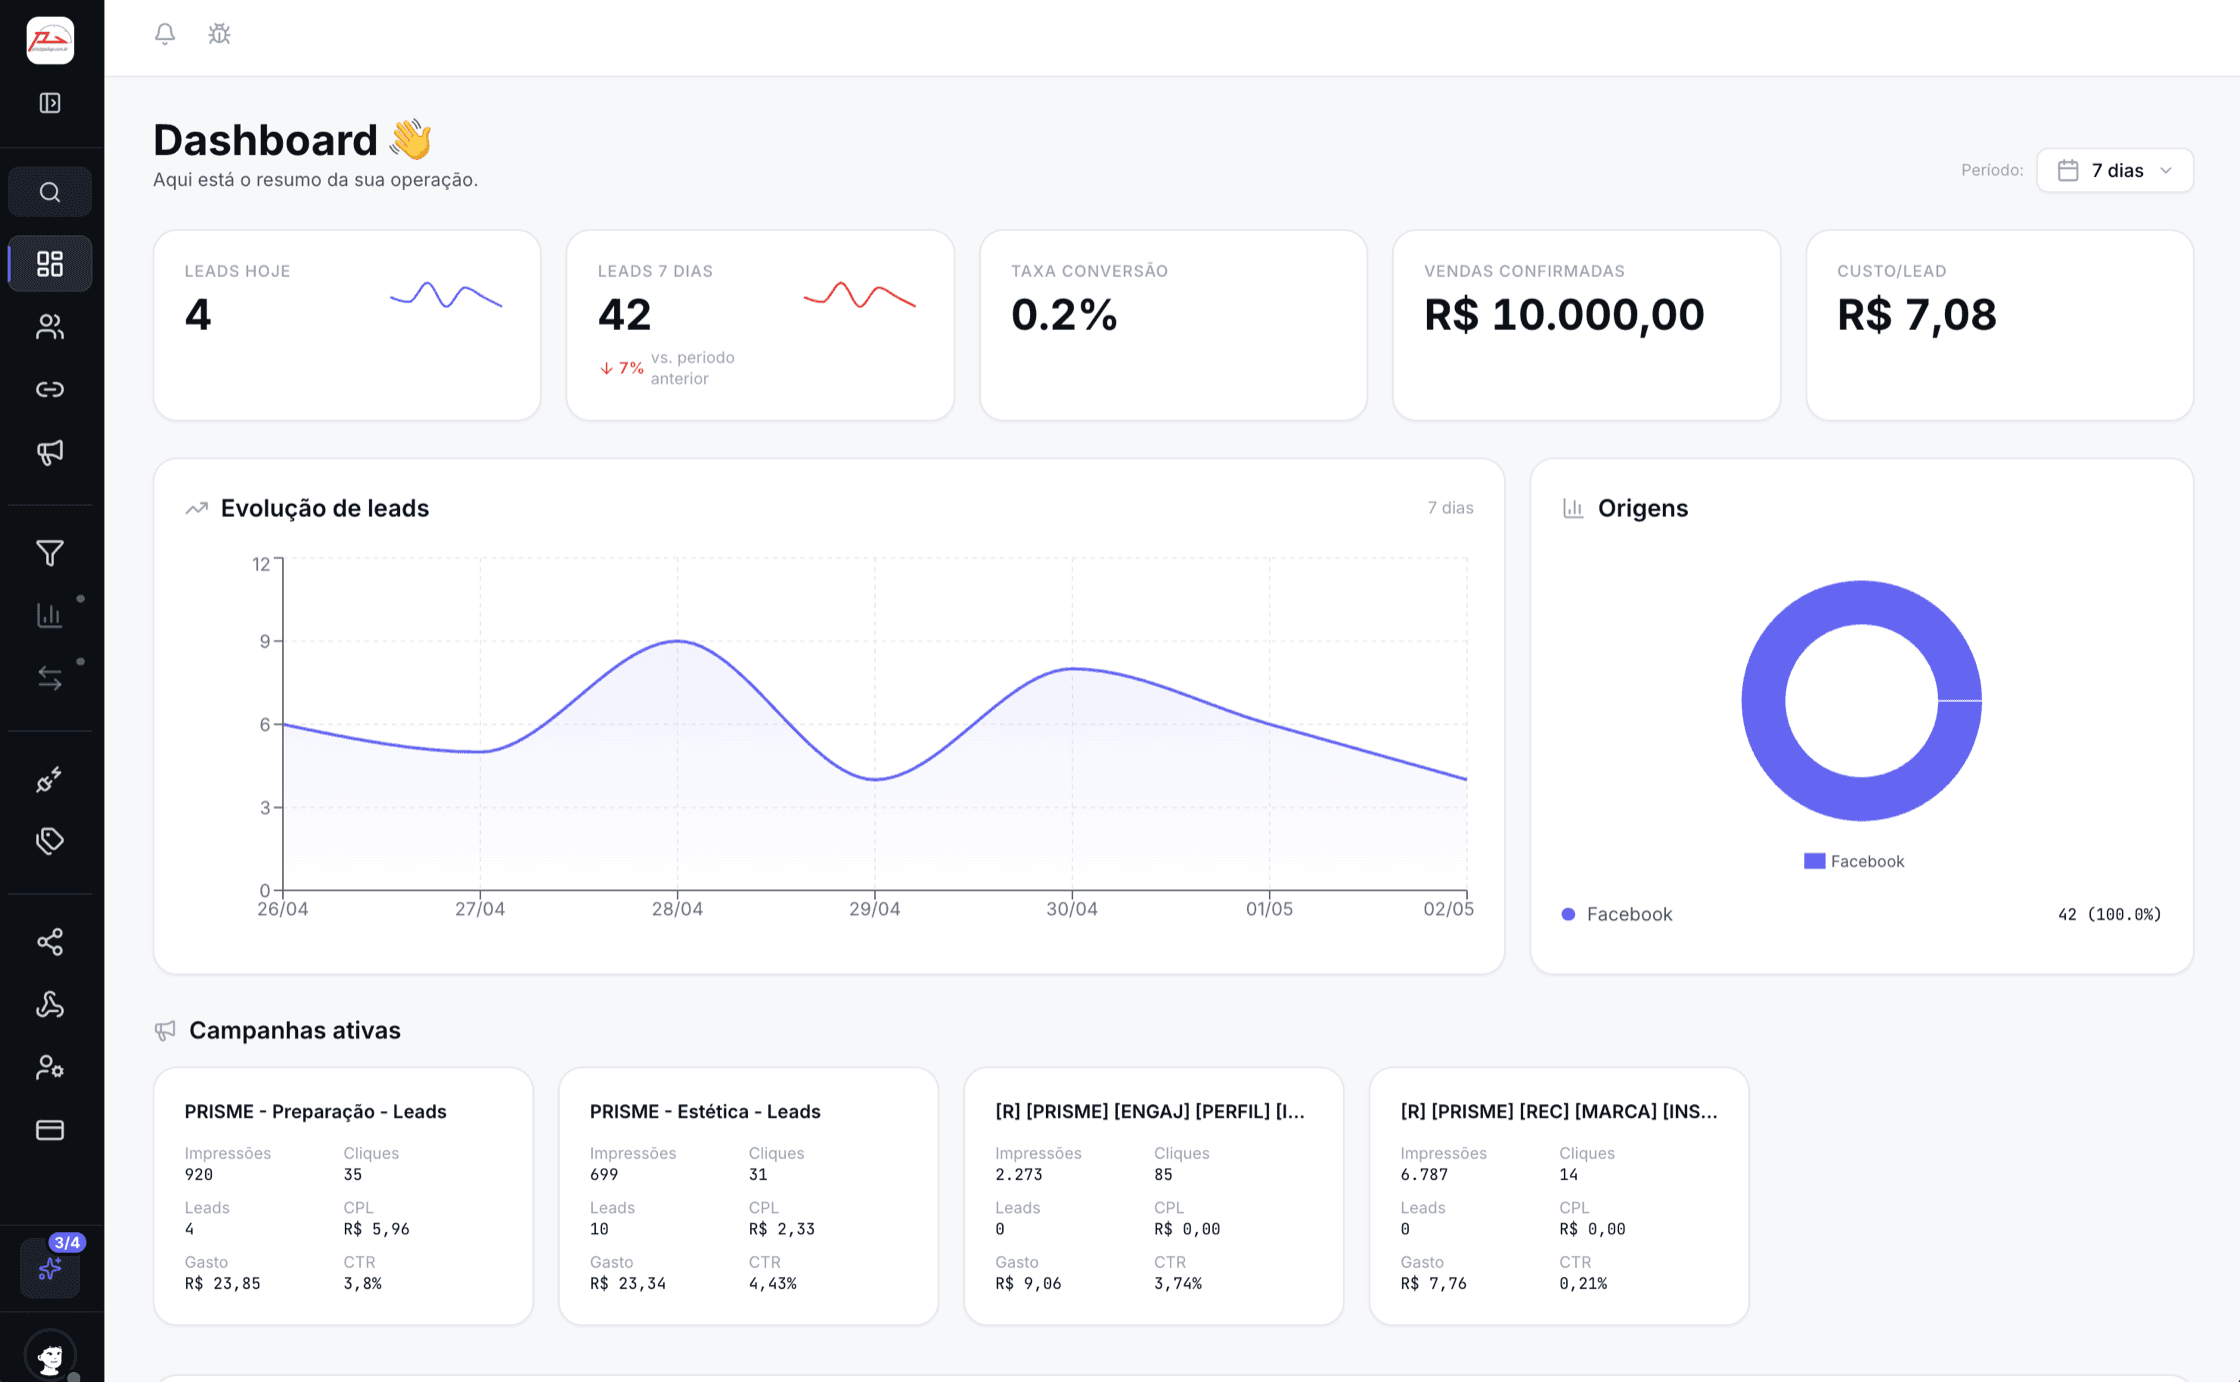Open the webhook icon in sidebar
2240x1382 pixels.
[50, 1005]
